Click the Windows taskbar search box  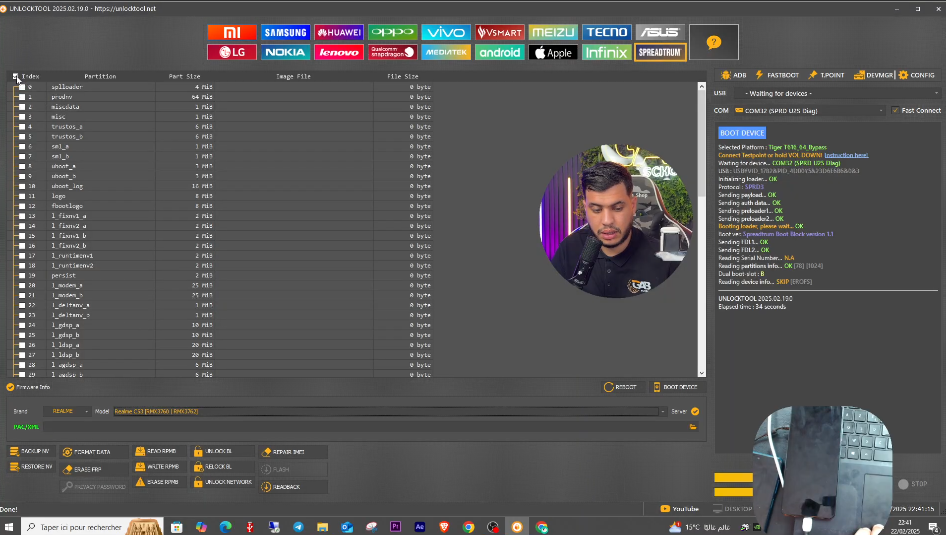pos(92,527)
